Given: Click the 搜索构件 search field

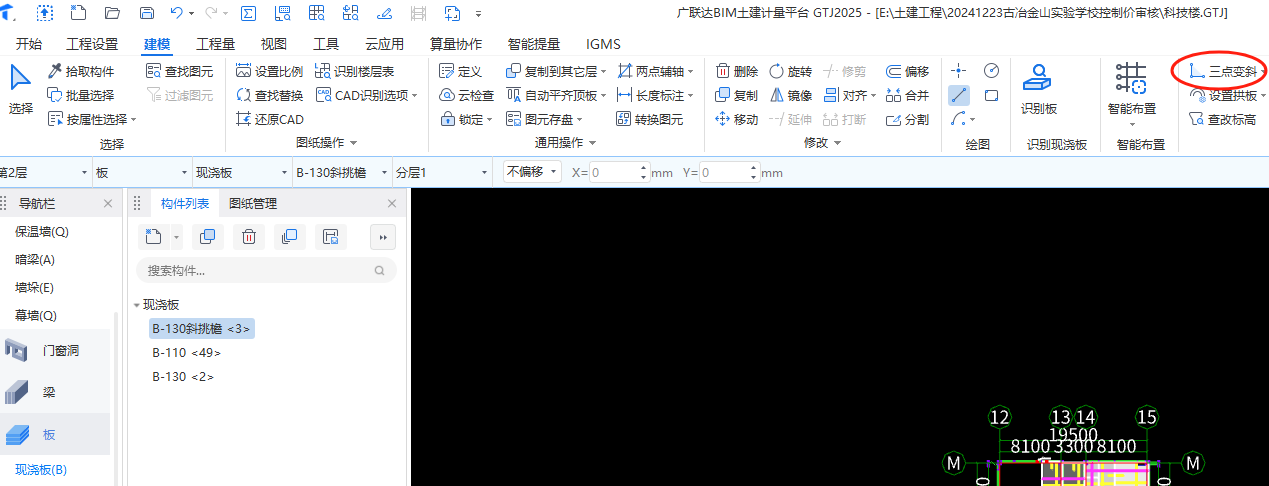Looking at the screenshot, I should (x=266, y=270).
